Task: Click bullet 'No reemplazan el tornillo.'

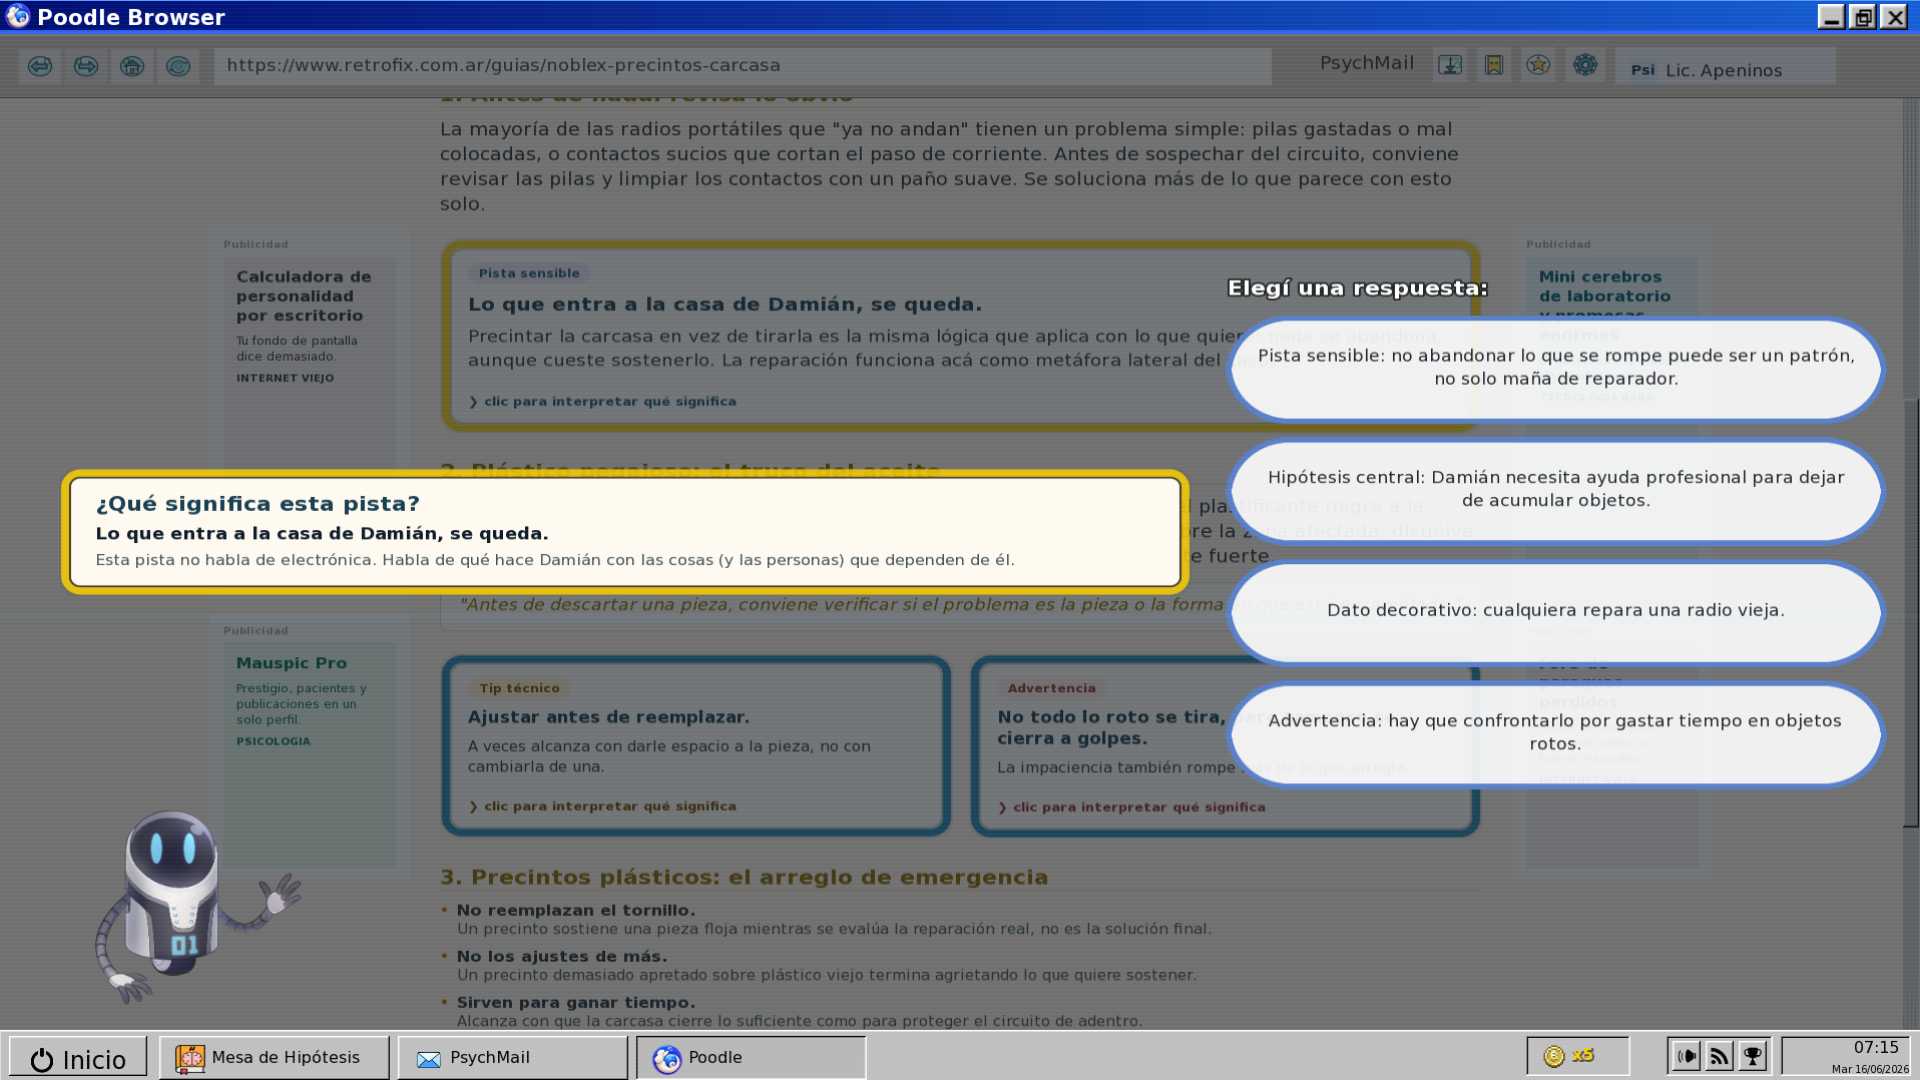Action: tap(576, 911)
